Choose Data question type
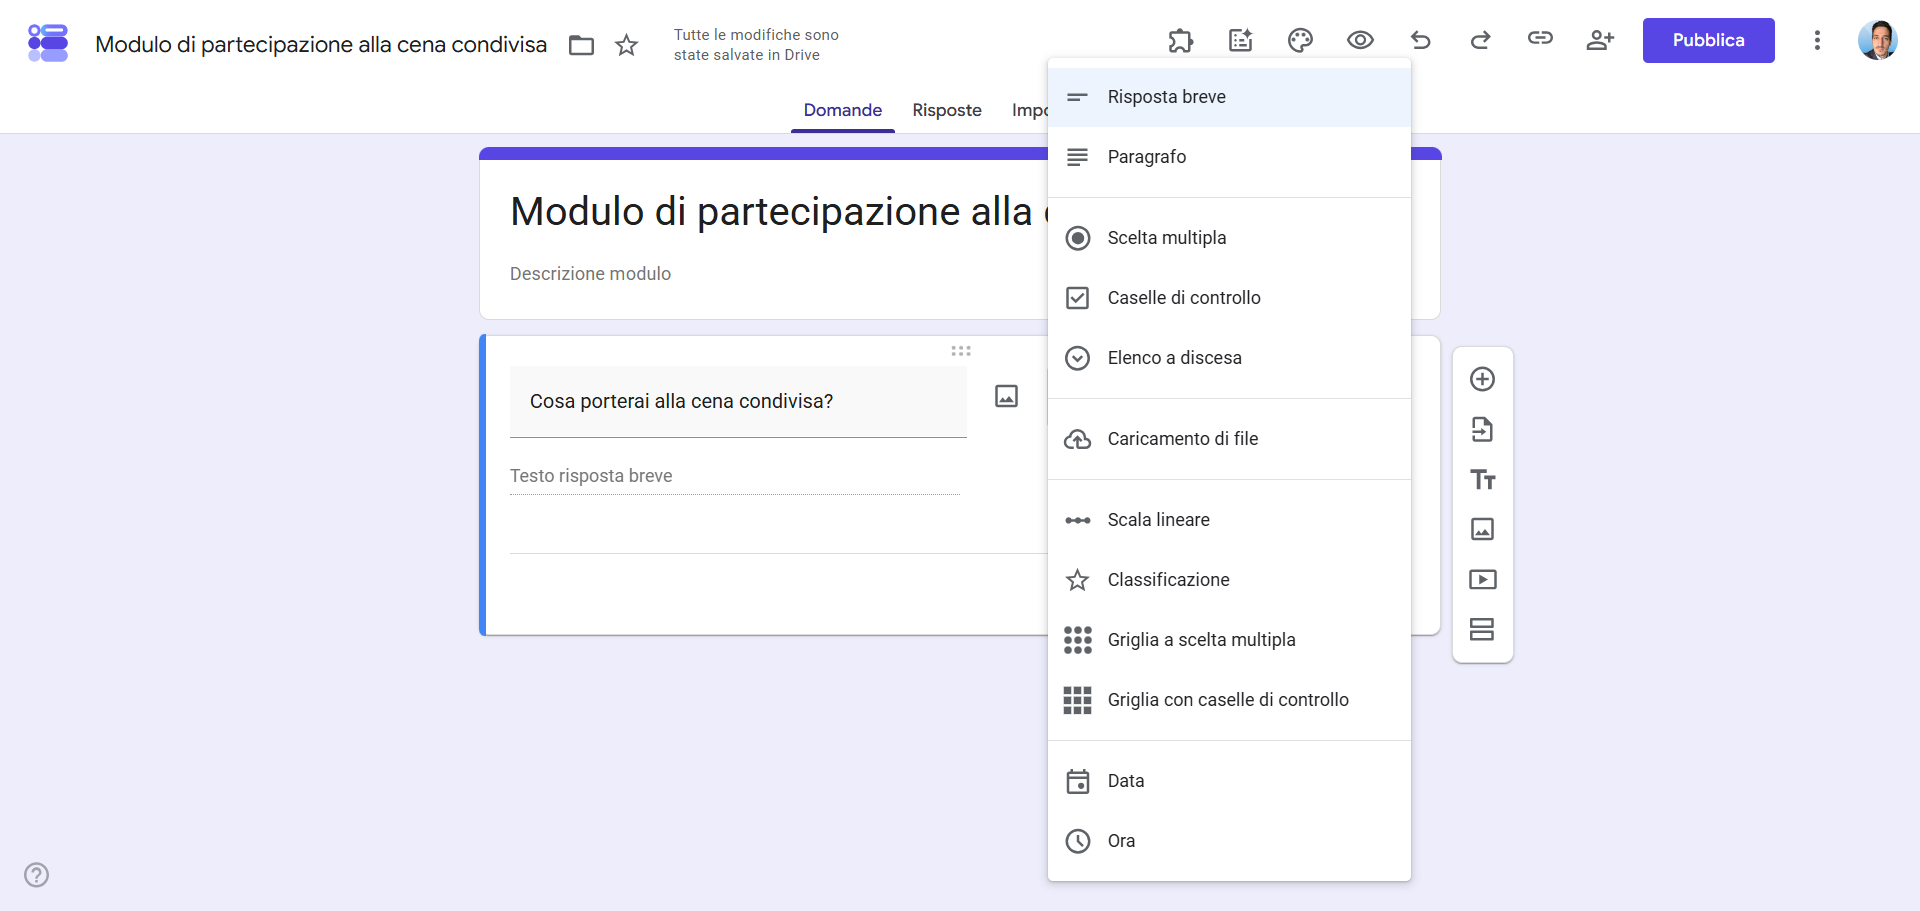This screenshot has height=911, width=1920. click(x=1229, y=781)
